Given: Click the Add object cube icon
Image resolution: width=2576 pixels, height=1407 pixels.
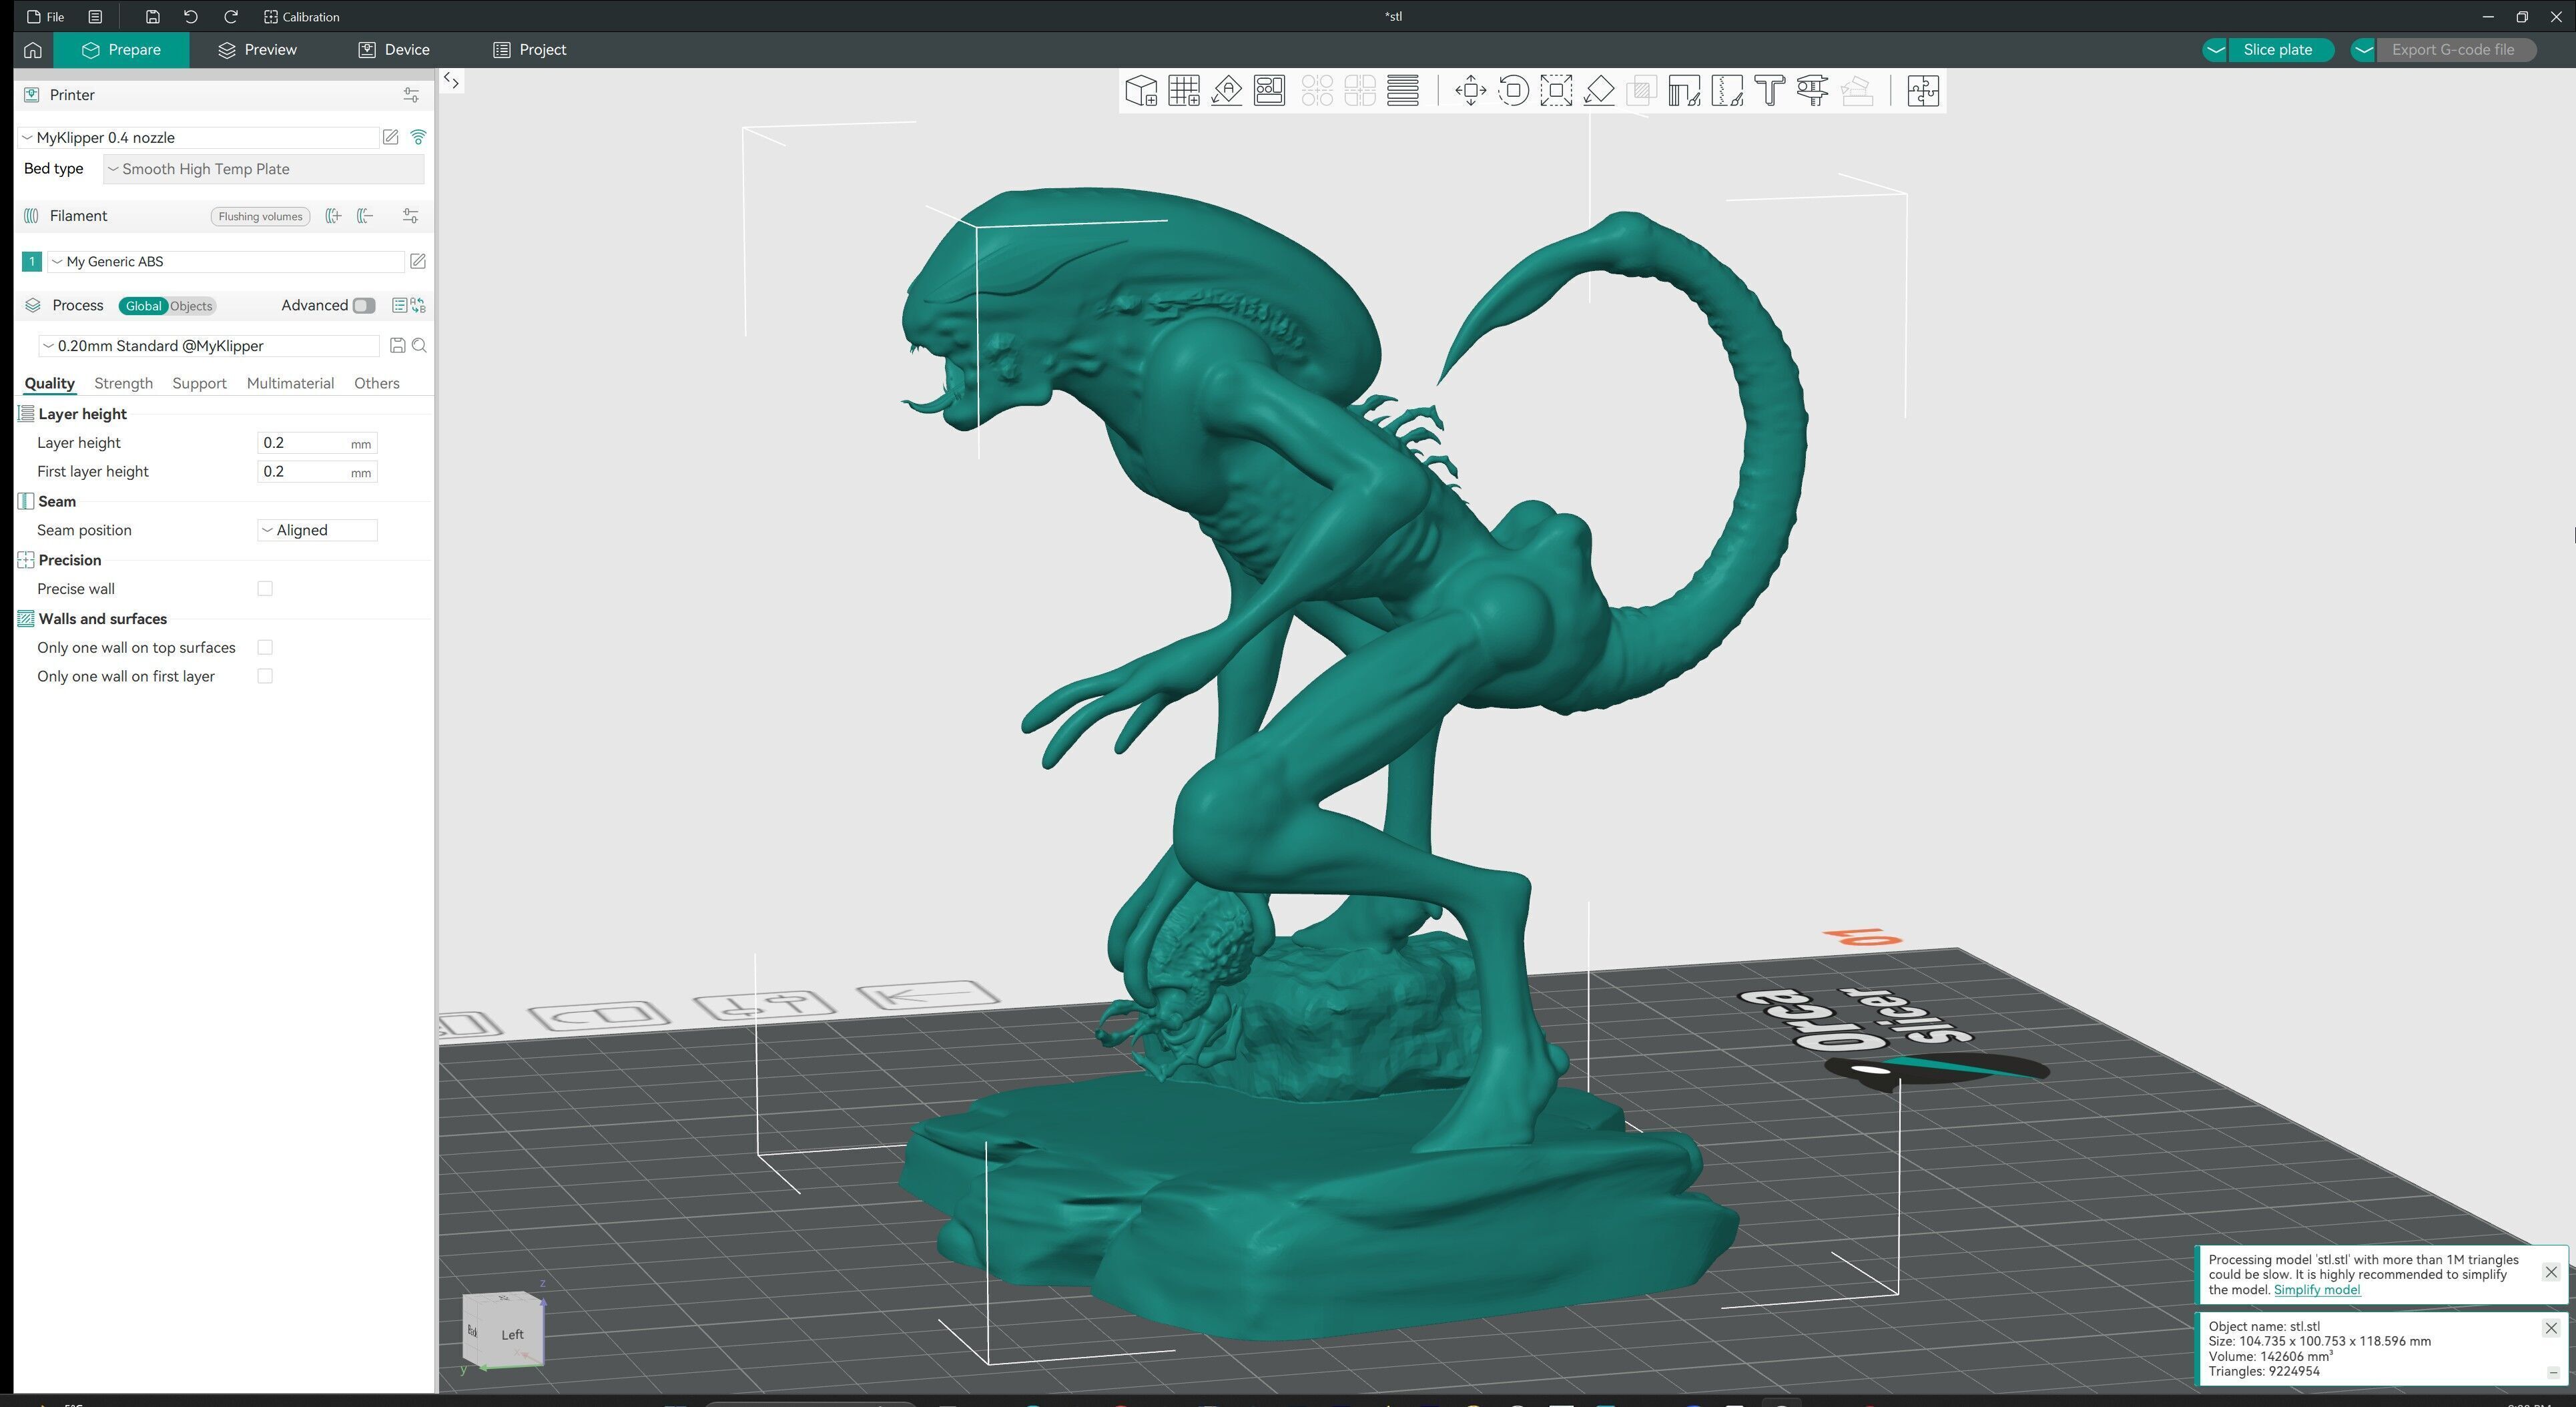Looking at the screenshot, I should coord(1141,91).
